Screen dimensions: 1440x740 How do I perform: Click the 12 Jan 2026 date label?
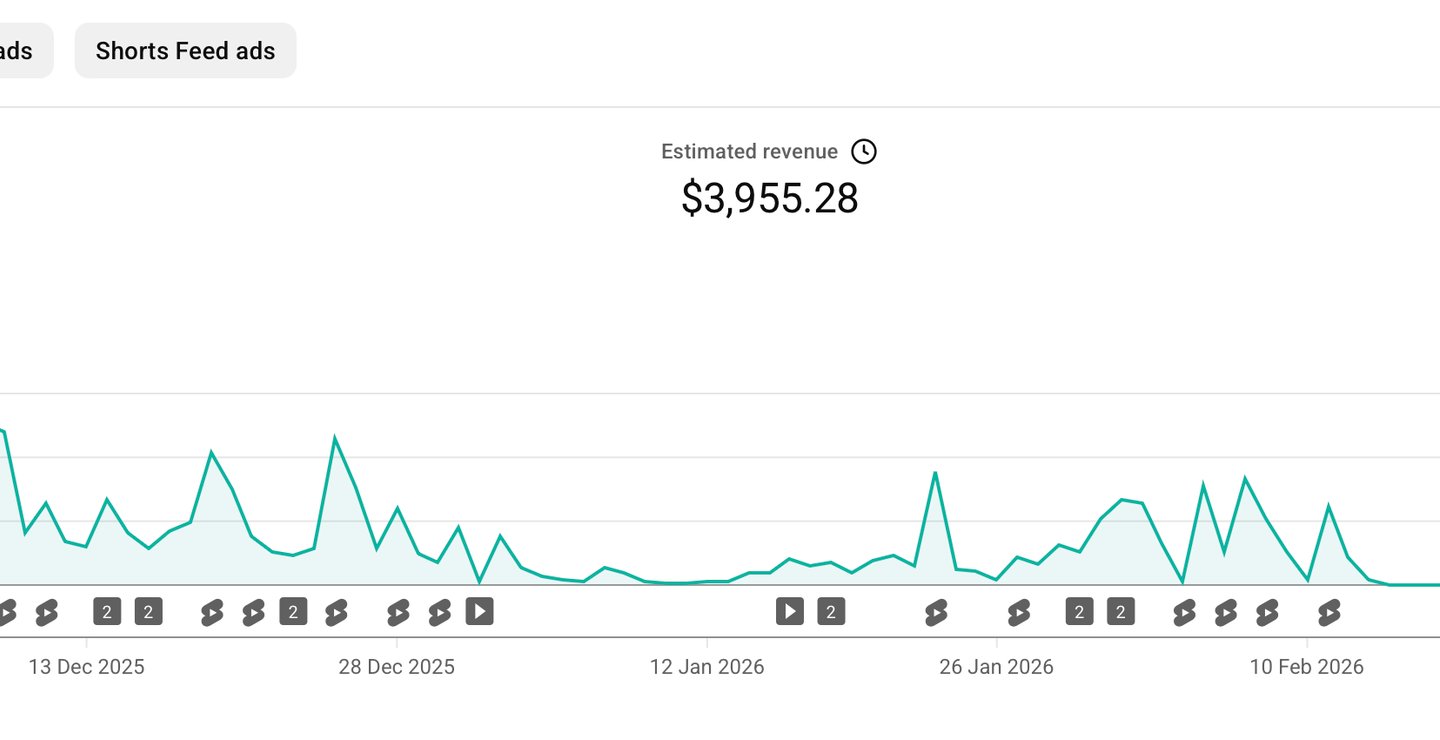pyautogui.click(x=707, y=667)
